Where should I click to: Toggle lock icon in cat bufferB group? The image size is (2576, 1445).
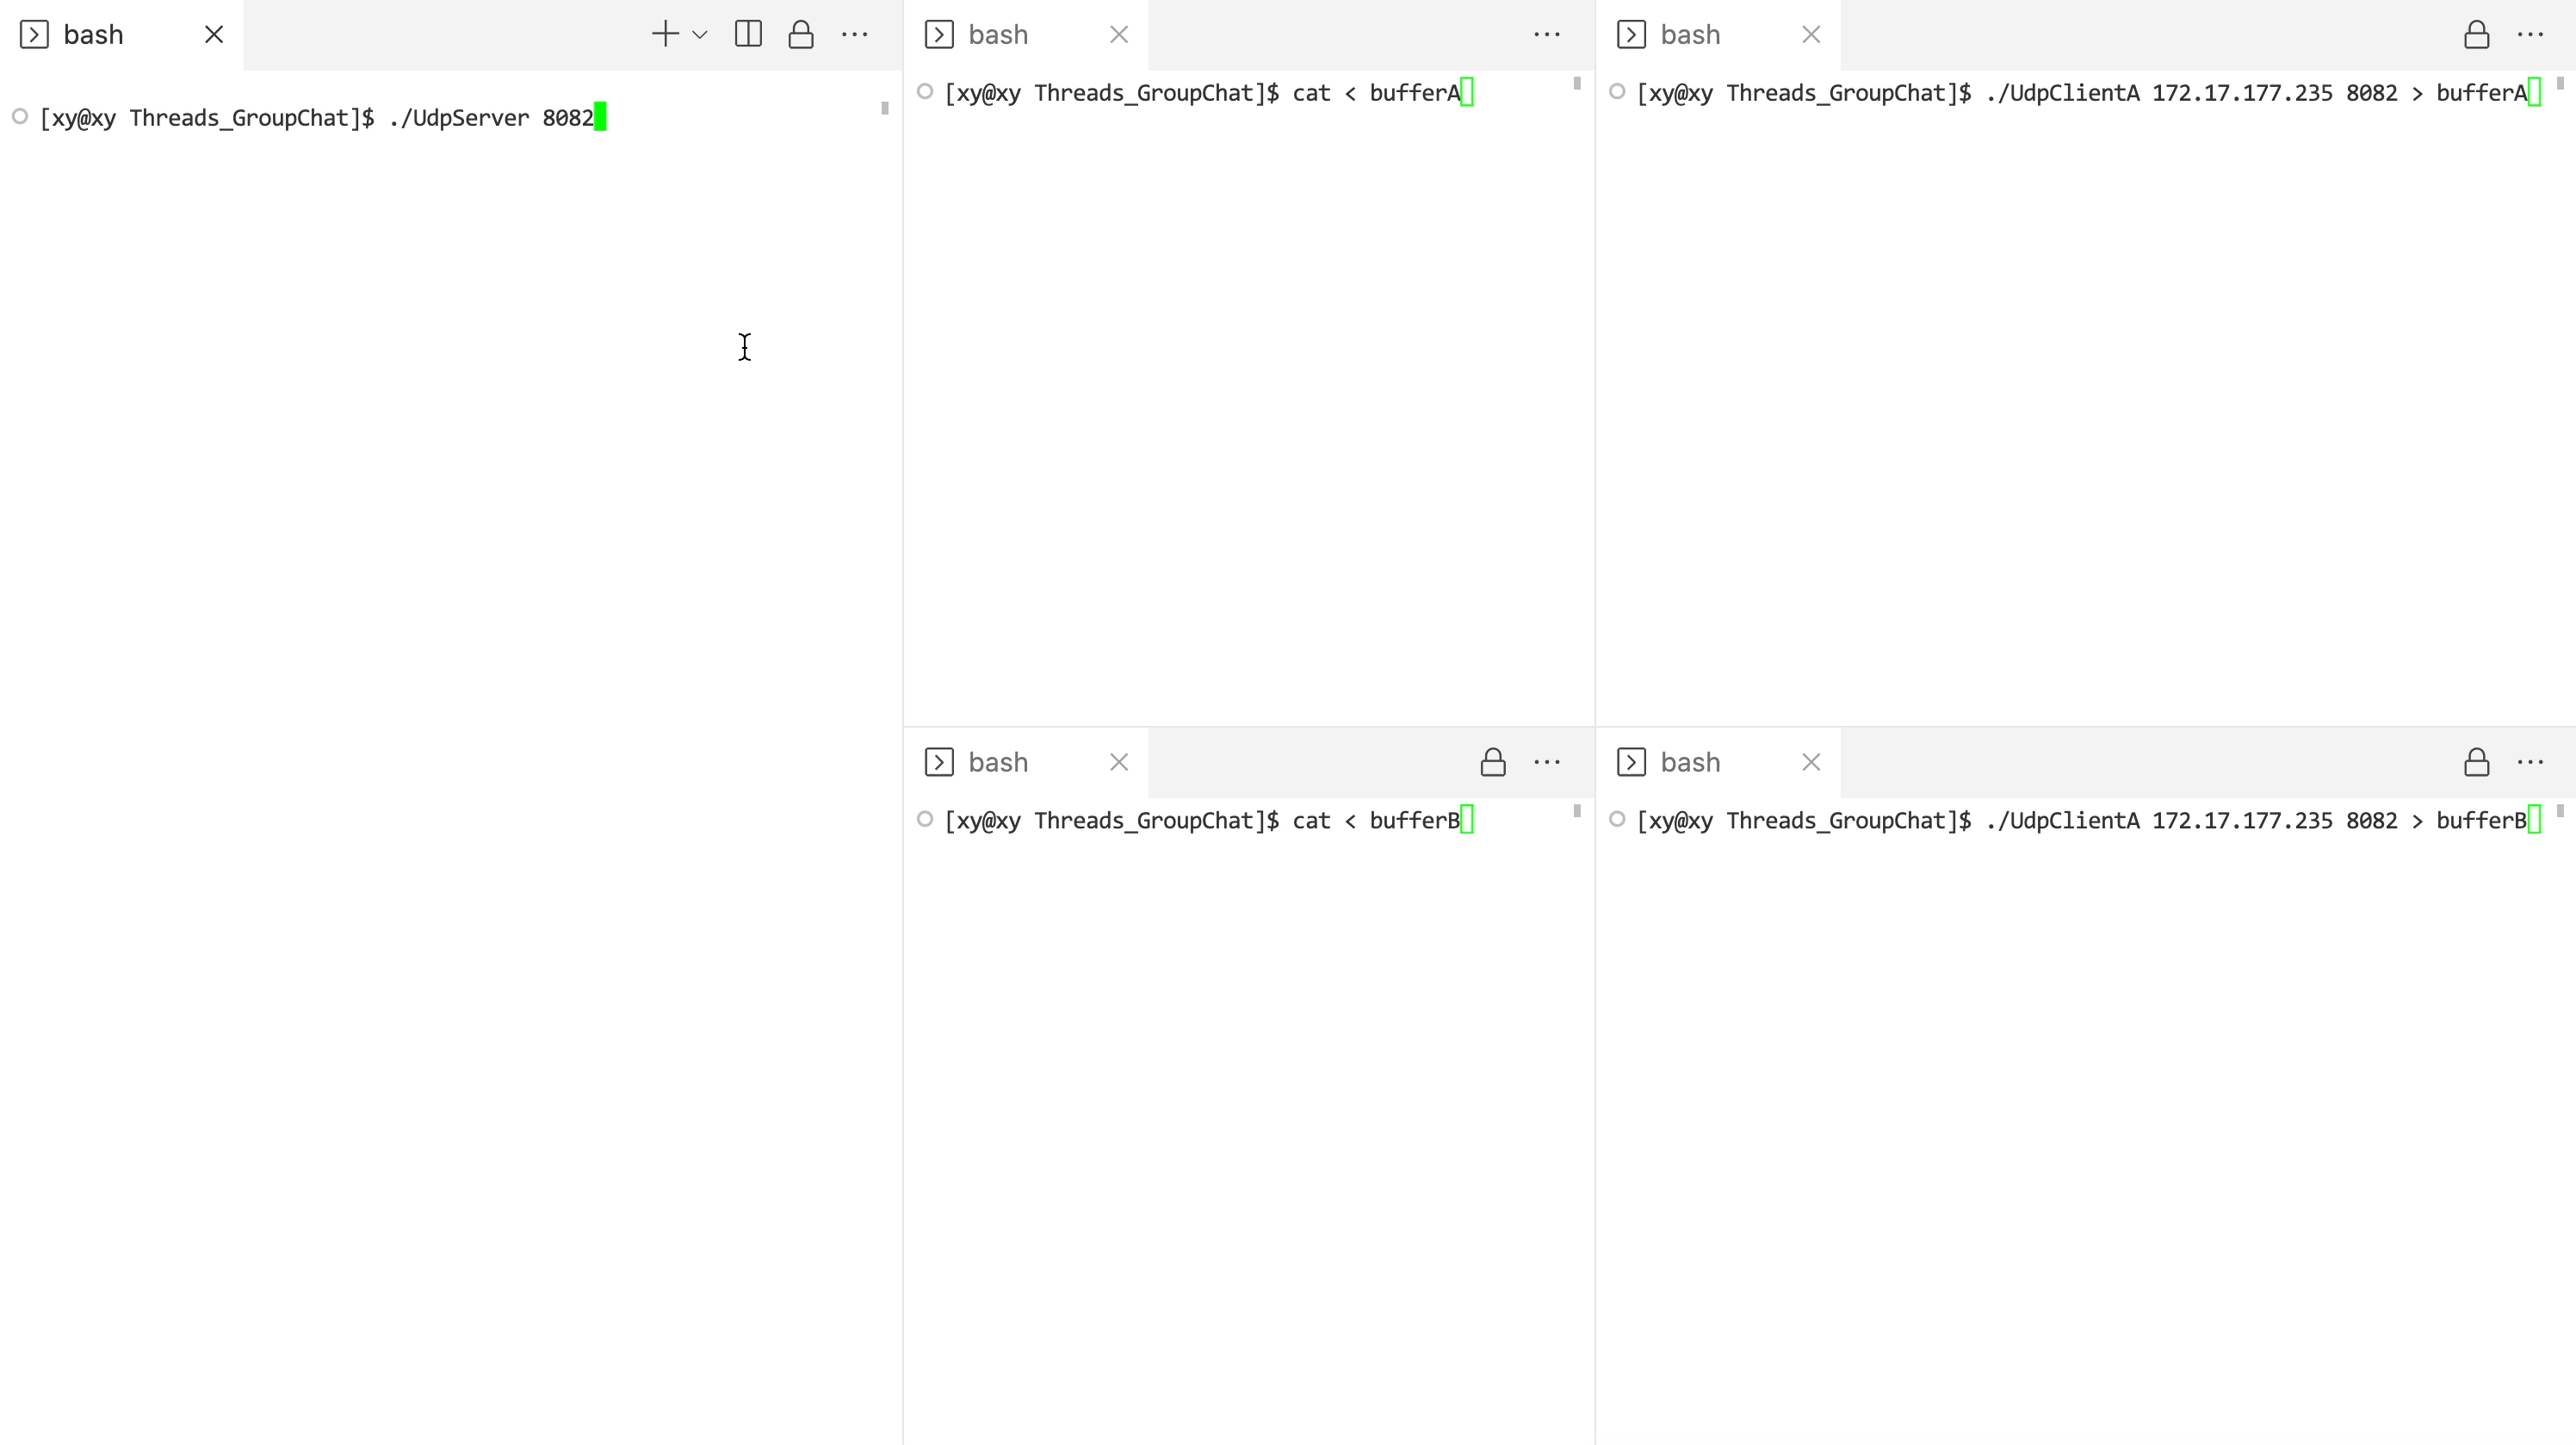pos(1493,763)
